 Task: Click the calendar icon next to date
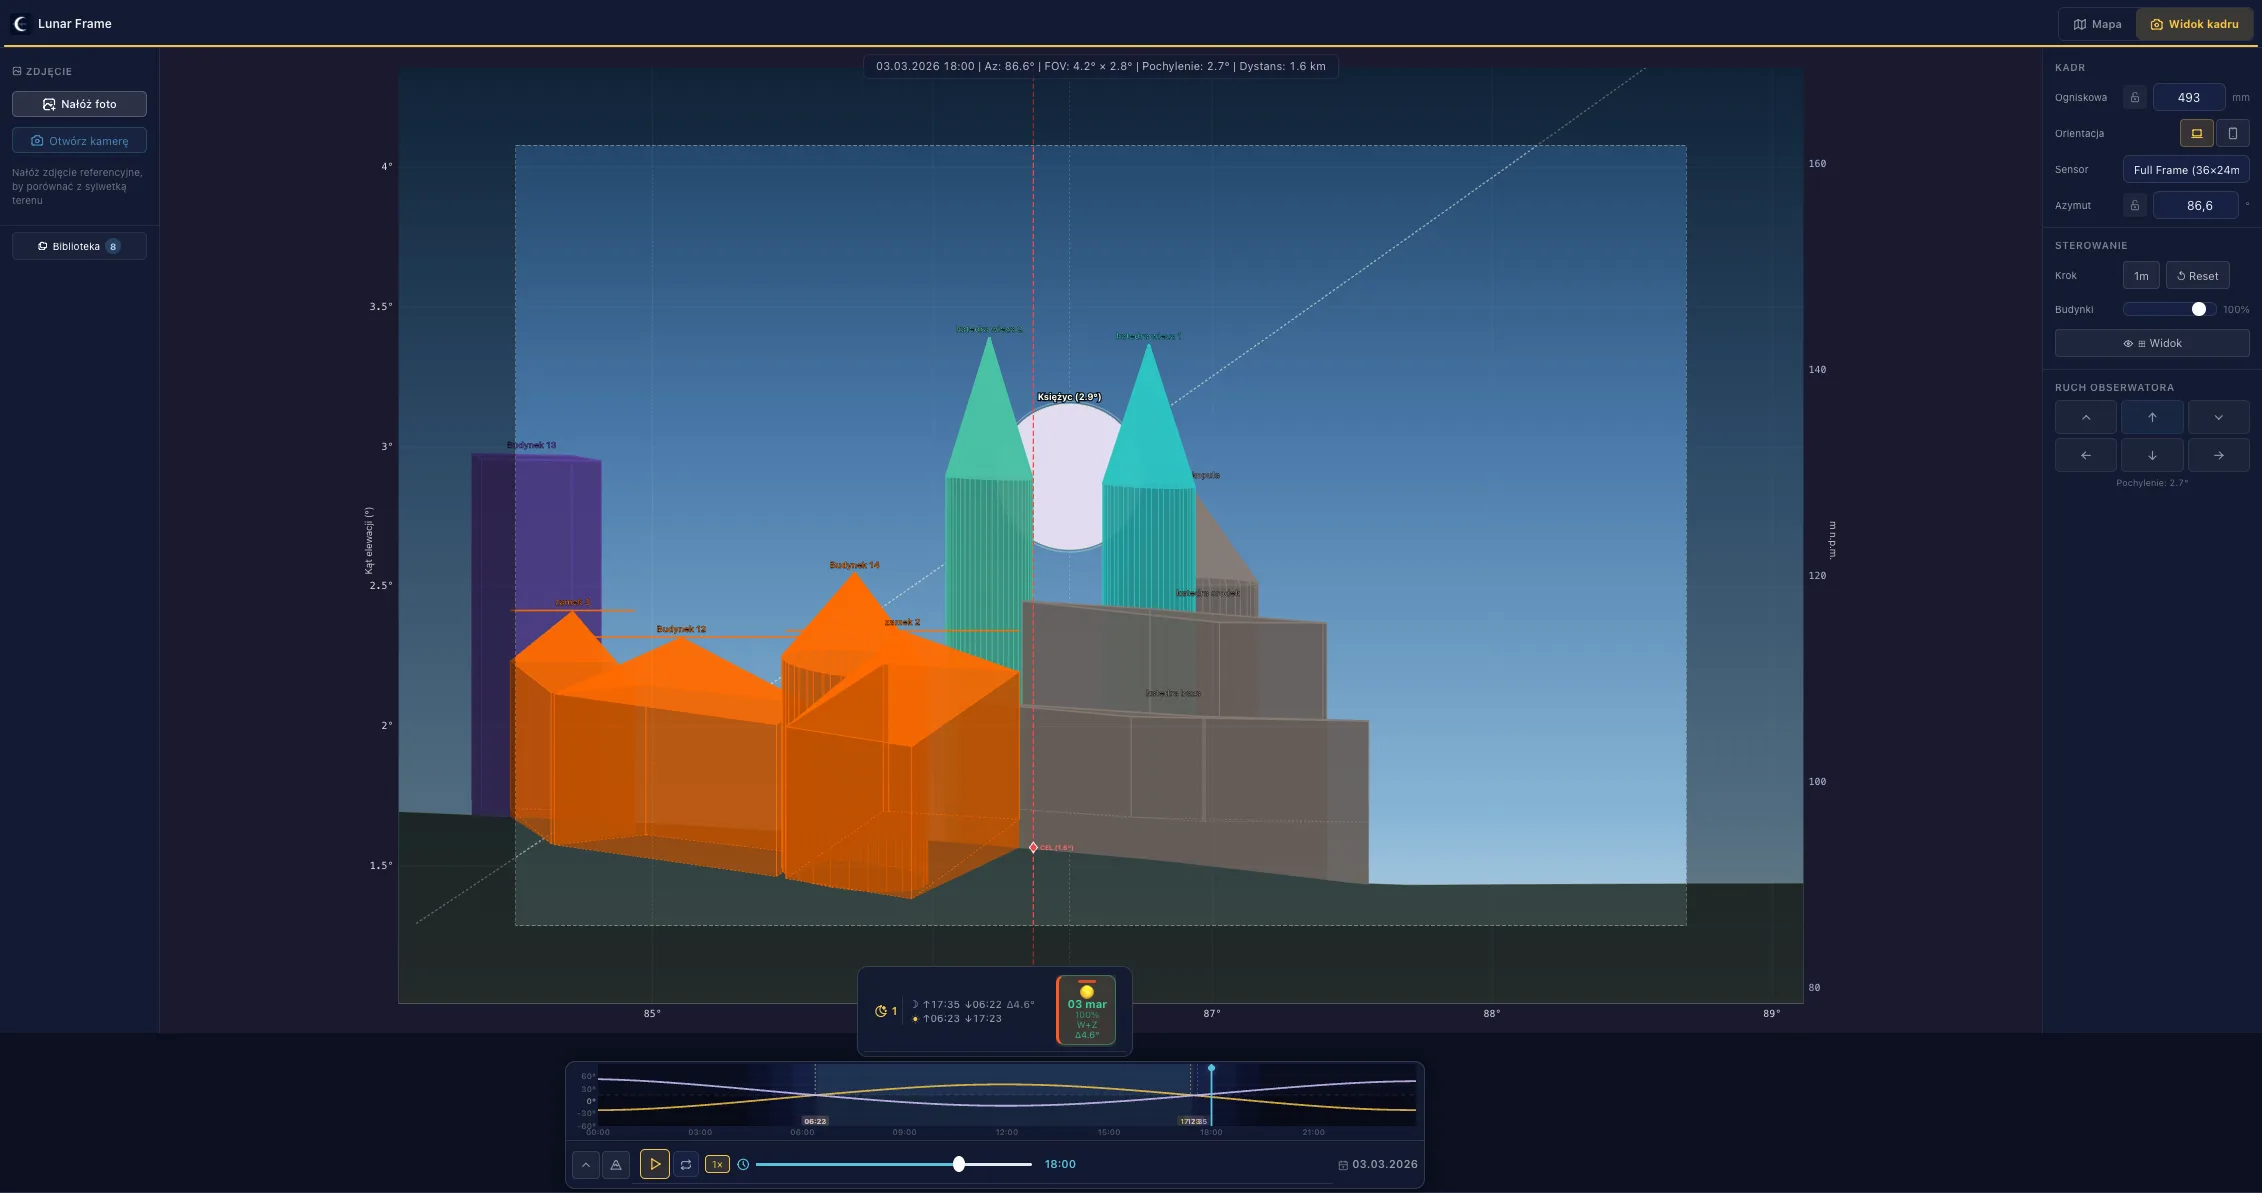coord(1343,1165)
